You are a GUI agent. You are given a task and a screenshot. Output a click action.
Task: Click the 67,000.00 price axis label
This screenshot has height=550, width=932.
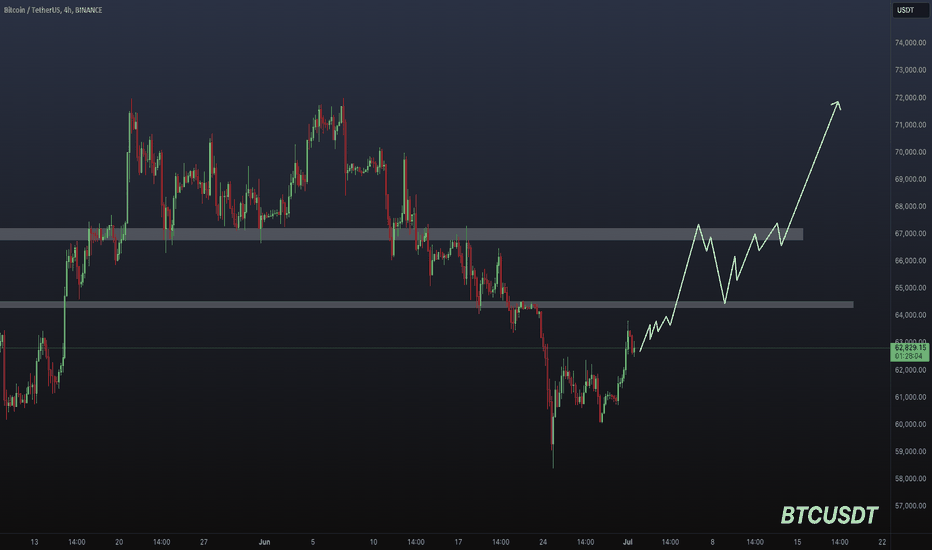click(910, 234)
